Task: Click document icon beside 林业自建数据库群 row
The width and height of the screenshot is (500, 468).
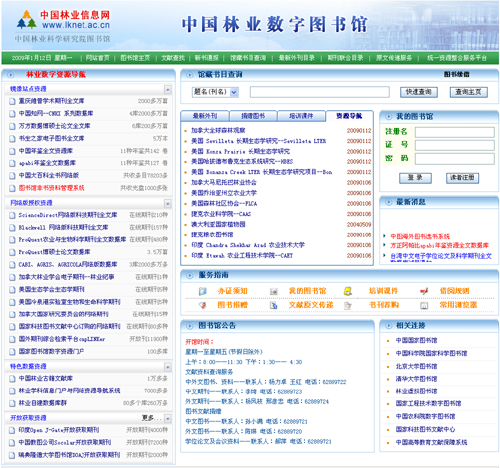Action: point(12,403)
